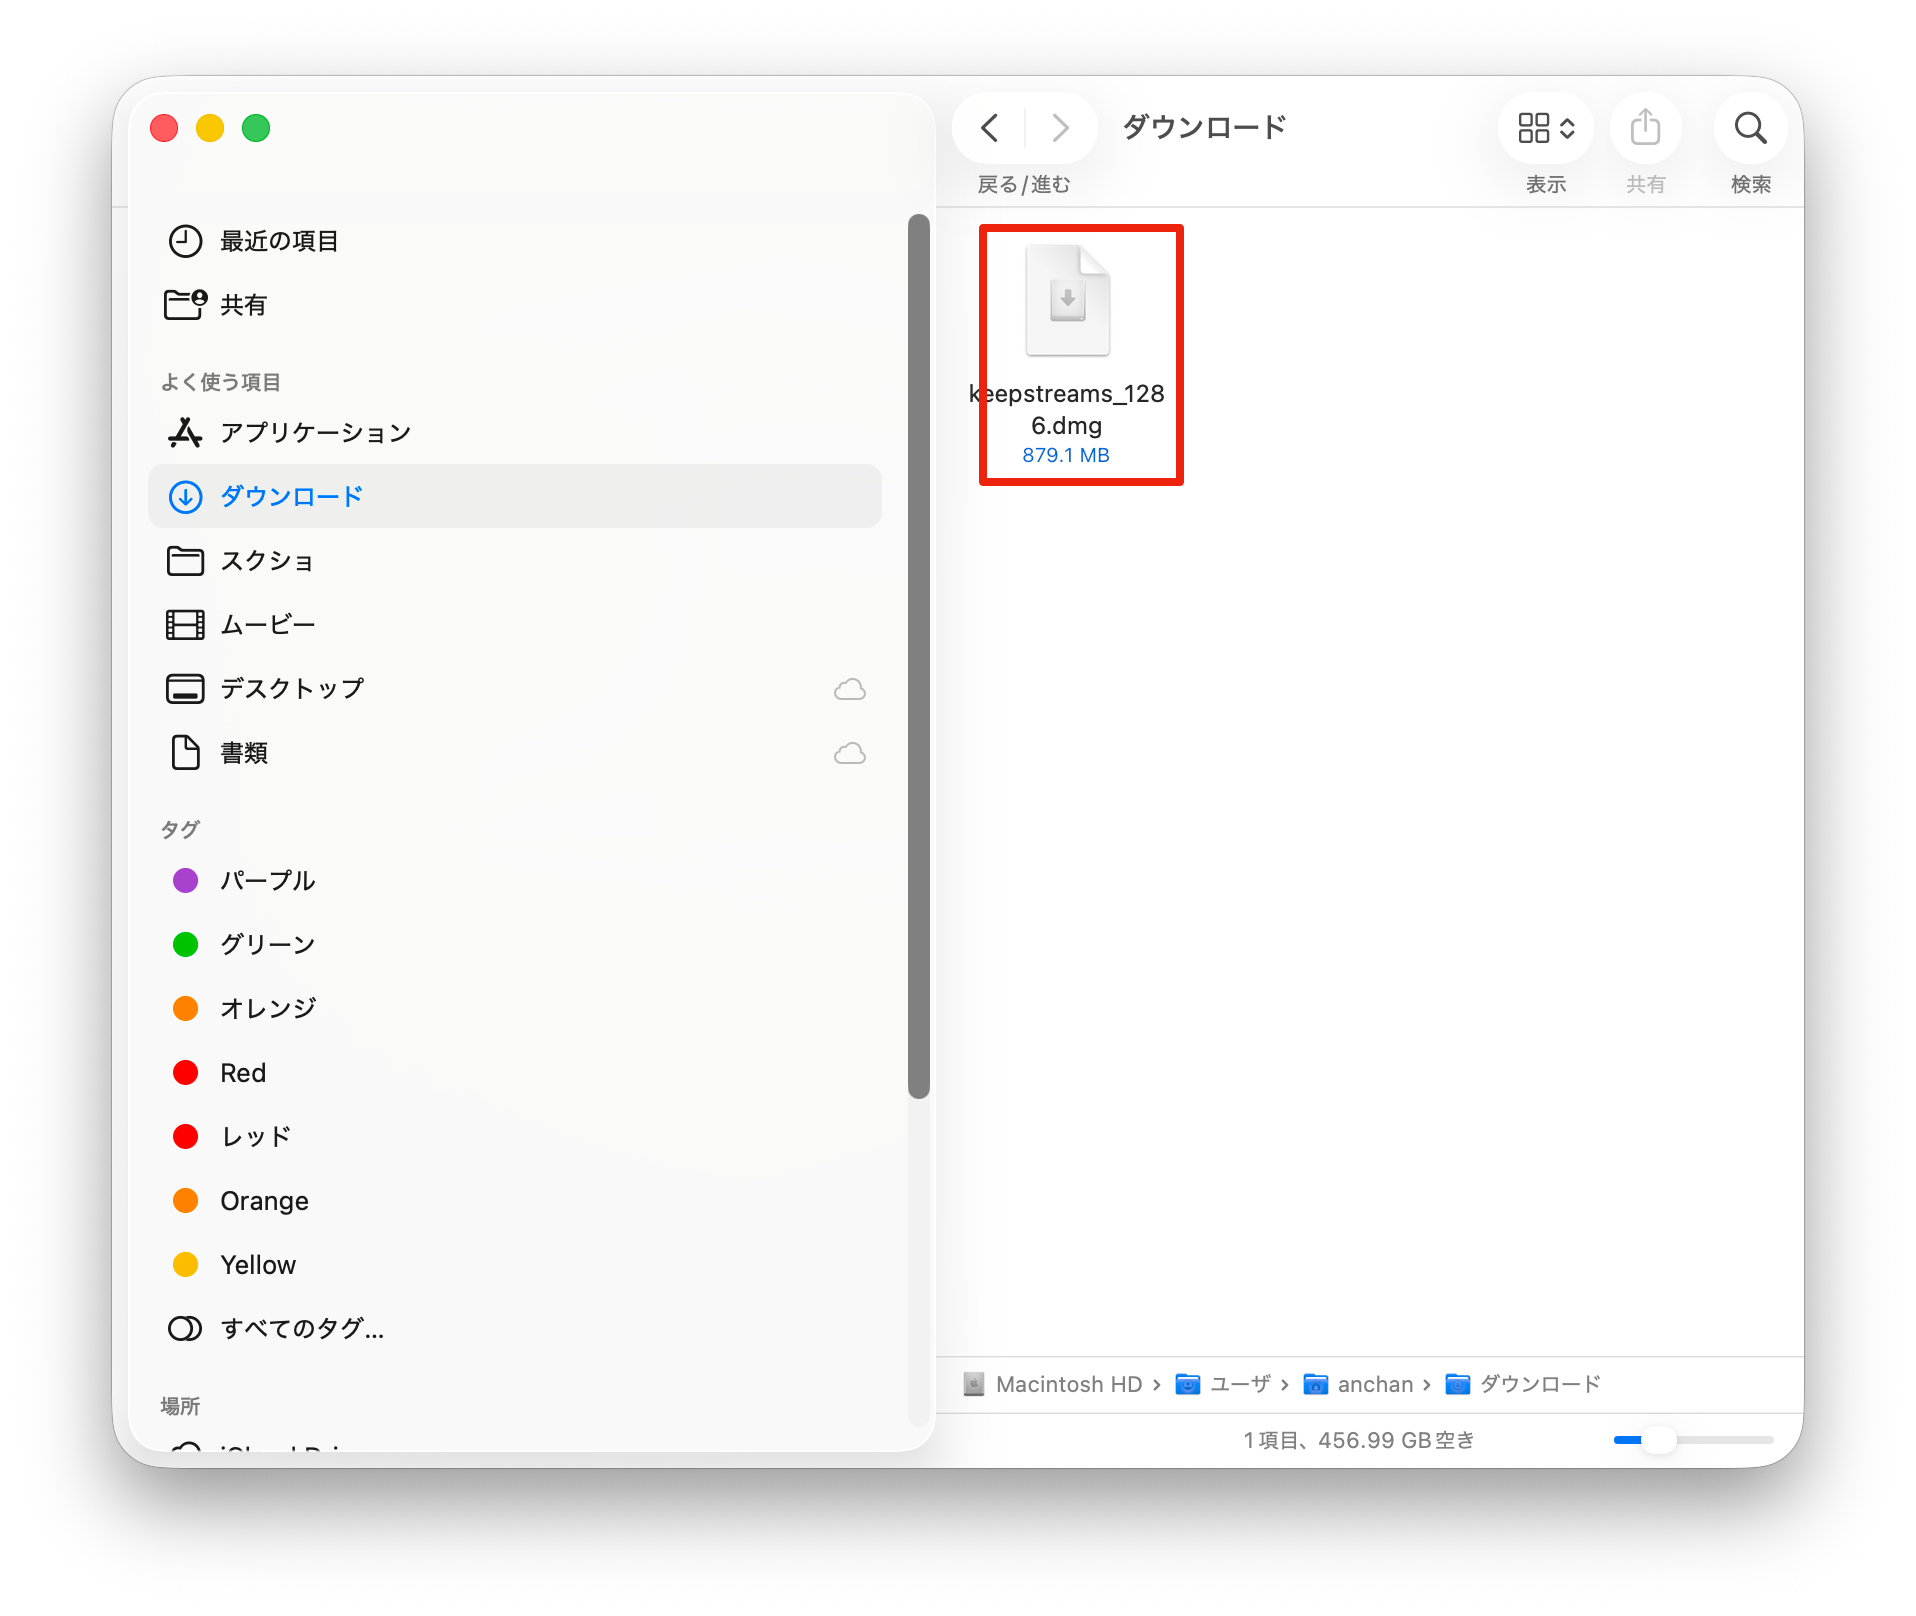Open the スクショ folder in sidebar
Screen dimensions: 1916x1616
coord(267,561)
